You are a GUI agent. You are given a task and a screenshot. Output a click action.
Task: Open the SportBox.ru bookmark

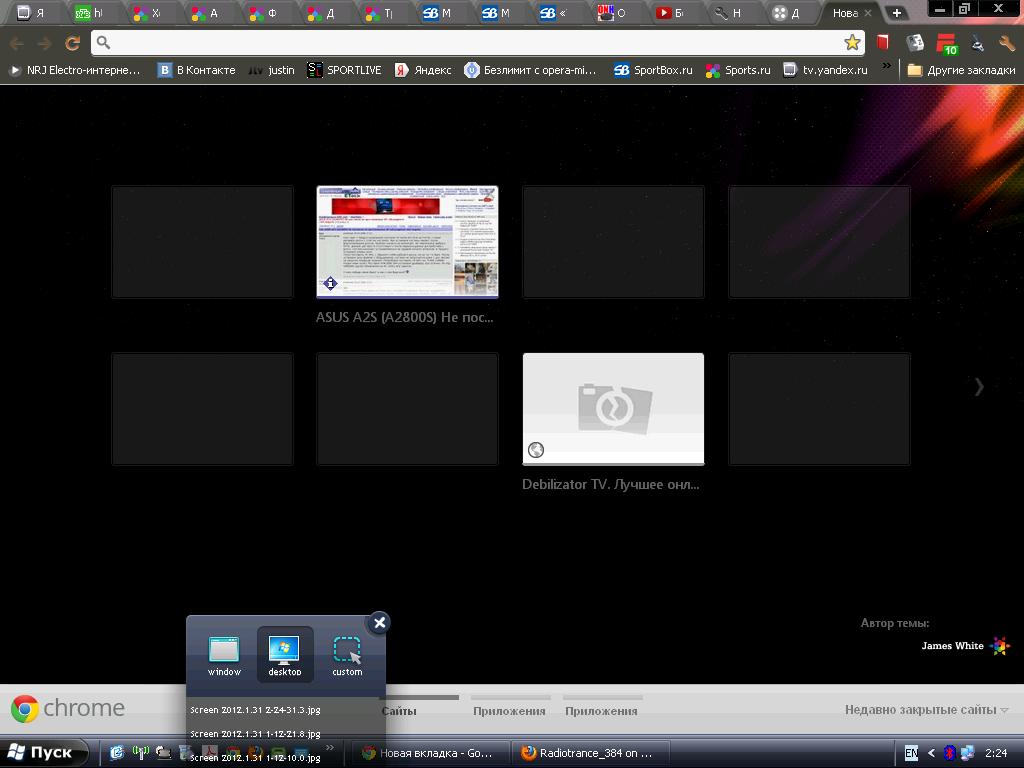click(x=653, y=70)
